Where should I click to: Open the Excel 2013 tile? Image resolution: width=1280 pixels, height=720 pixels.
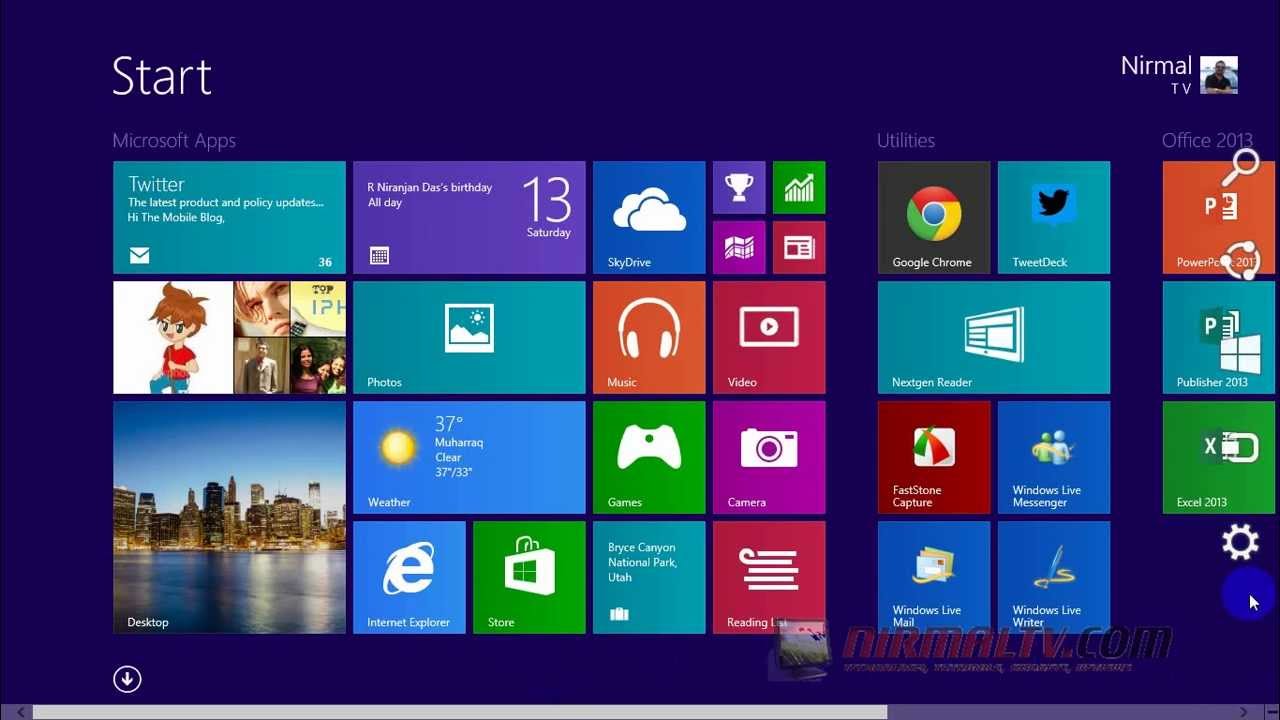pyautogui.click(x=1219, y=457)
